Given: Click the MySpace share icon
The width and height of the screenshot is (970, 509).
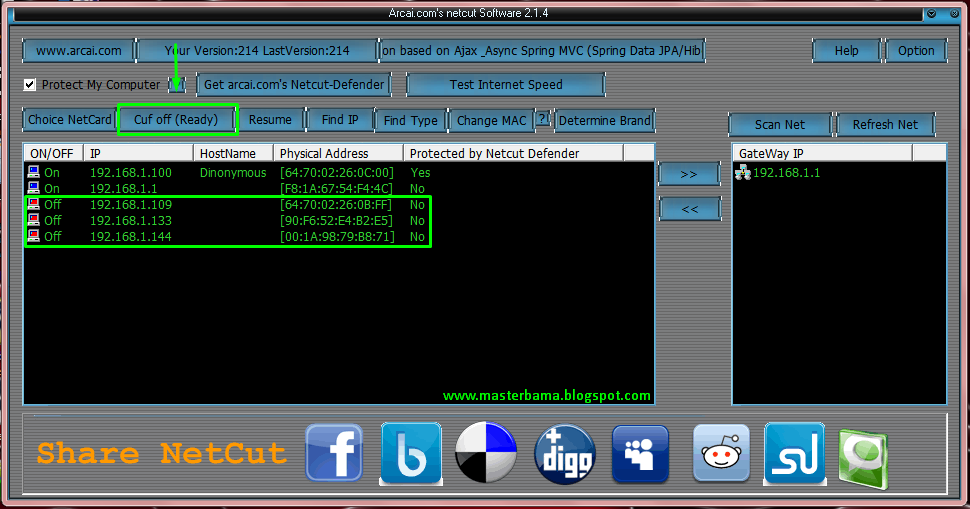Looking at the screenshot, I should pyautogui.click(x=640, y=453).
